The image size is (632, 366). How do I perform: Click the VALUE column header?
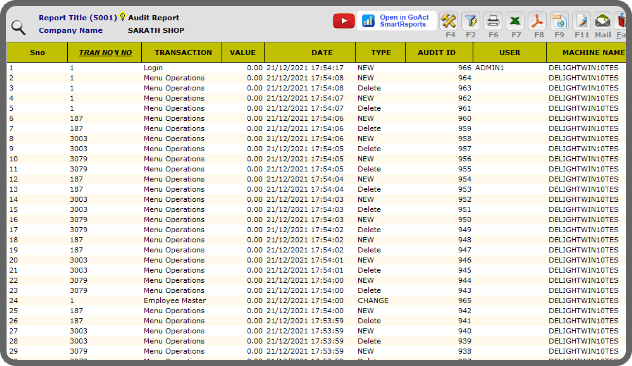point(243,52)
